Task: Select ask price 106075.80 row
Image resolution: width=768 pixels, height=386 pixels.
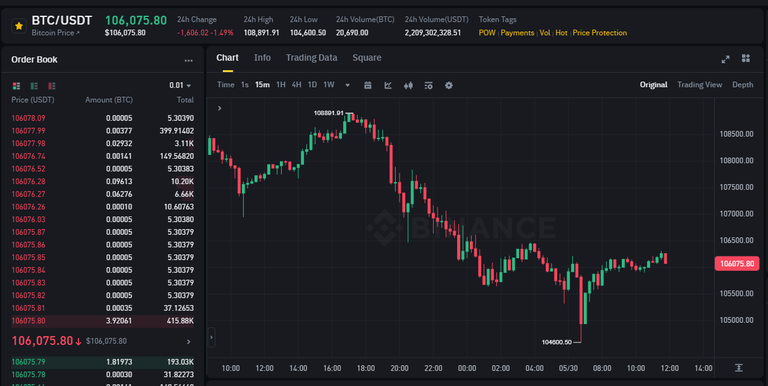Action: pos(102,321)
